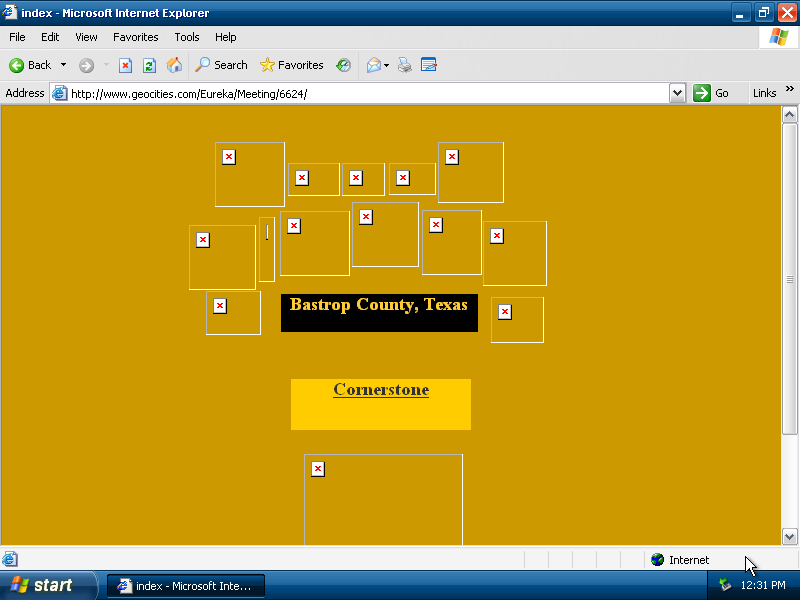Click the Internet zone status indicator
The image size is (800, 600).
(x=680, y=560)
